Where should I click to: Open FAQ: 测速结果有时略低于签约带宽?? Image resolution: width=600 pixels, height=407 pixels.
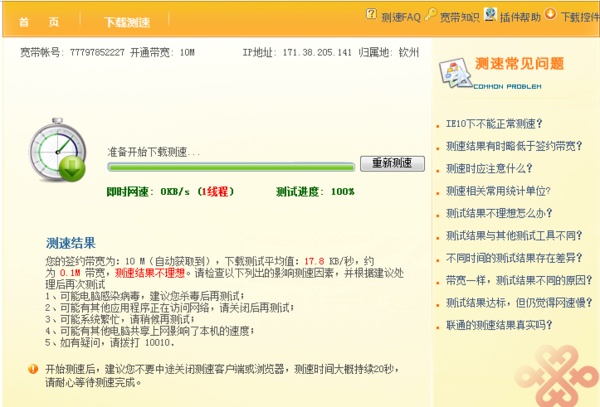[x=514, y=146]
